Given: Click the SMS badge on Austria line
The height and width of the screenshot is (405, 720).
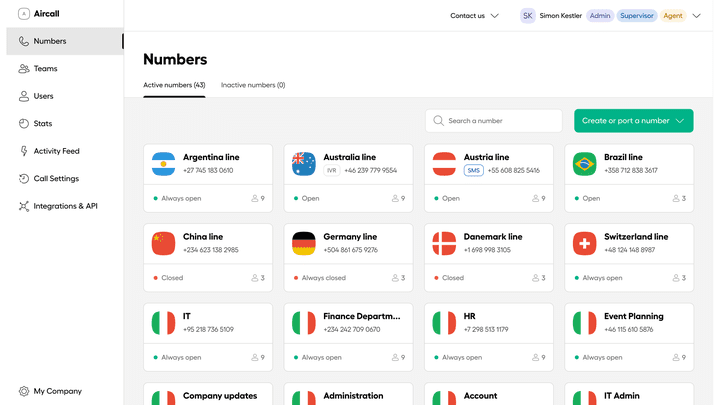Looking at the screenshot, I should 473,170.
